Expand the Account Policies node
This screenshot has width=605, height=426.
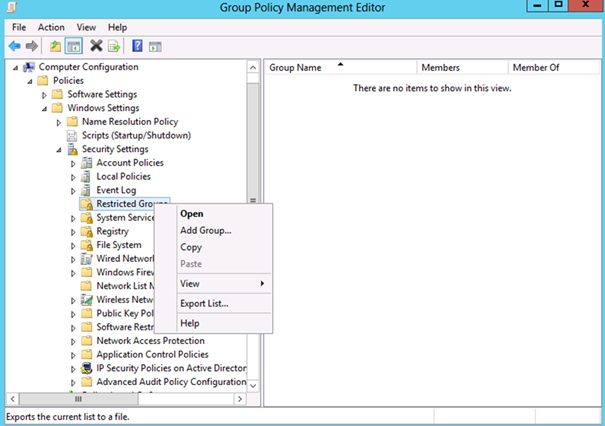[x=73, y=164]
